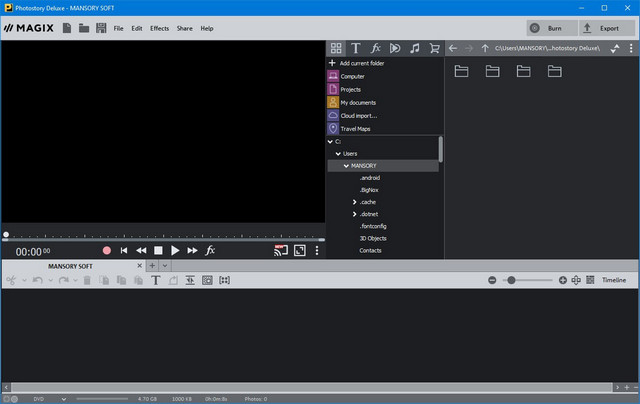Open the Effects menu
640x404 pixels.
tap(159, 28)
